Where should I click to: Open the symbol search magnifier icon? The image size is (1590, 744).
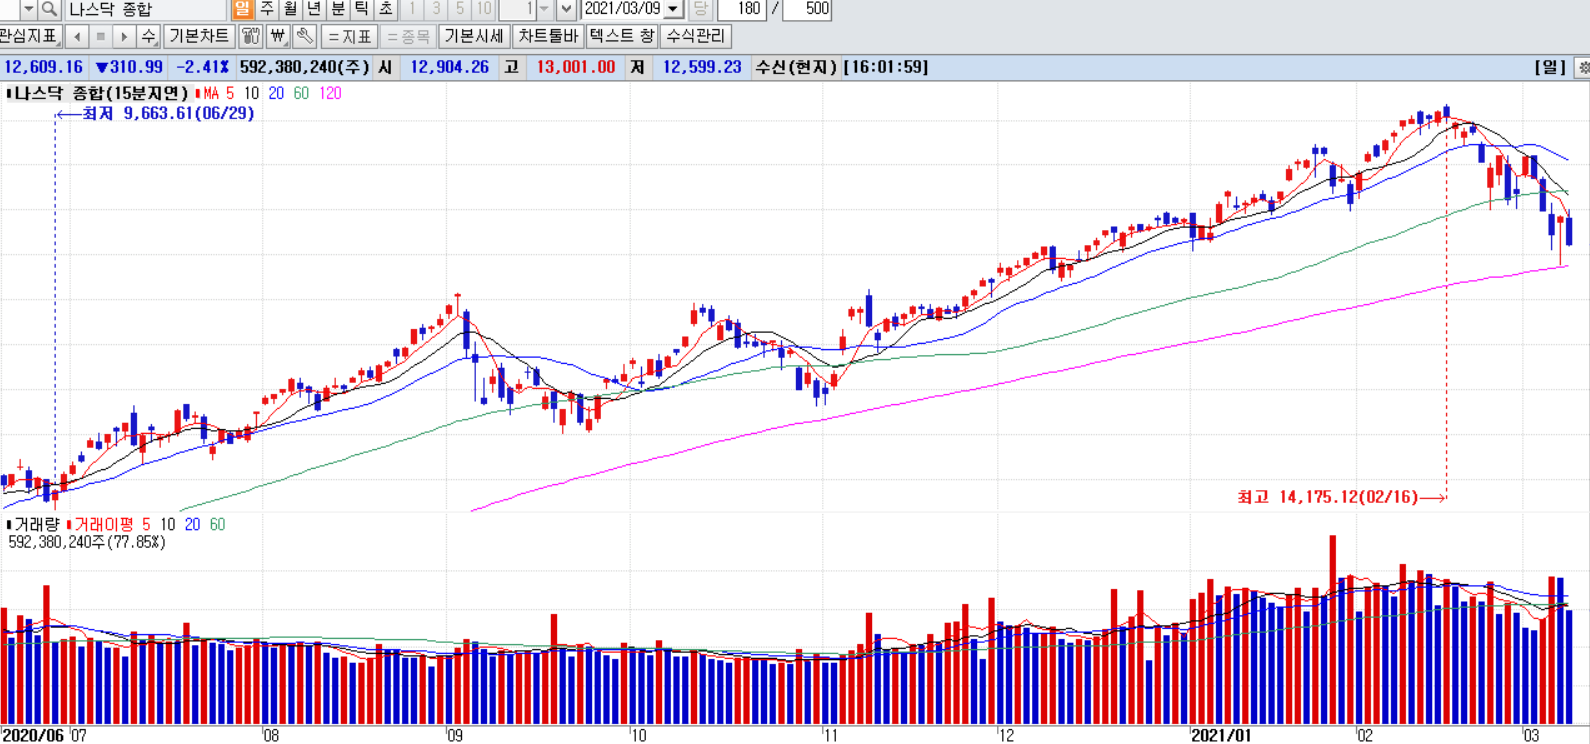point(49,9)
